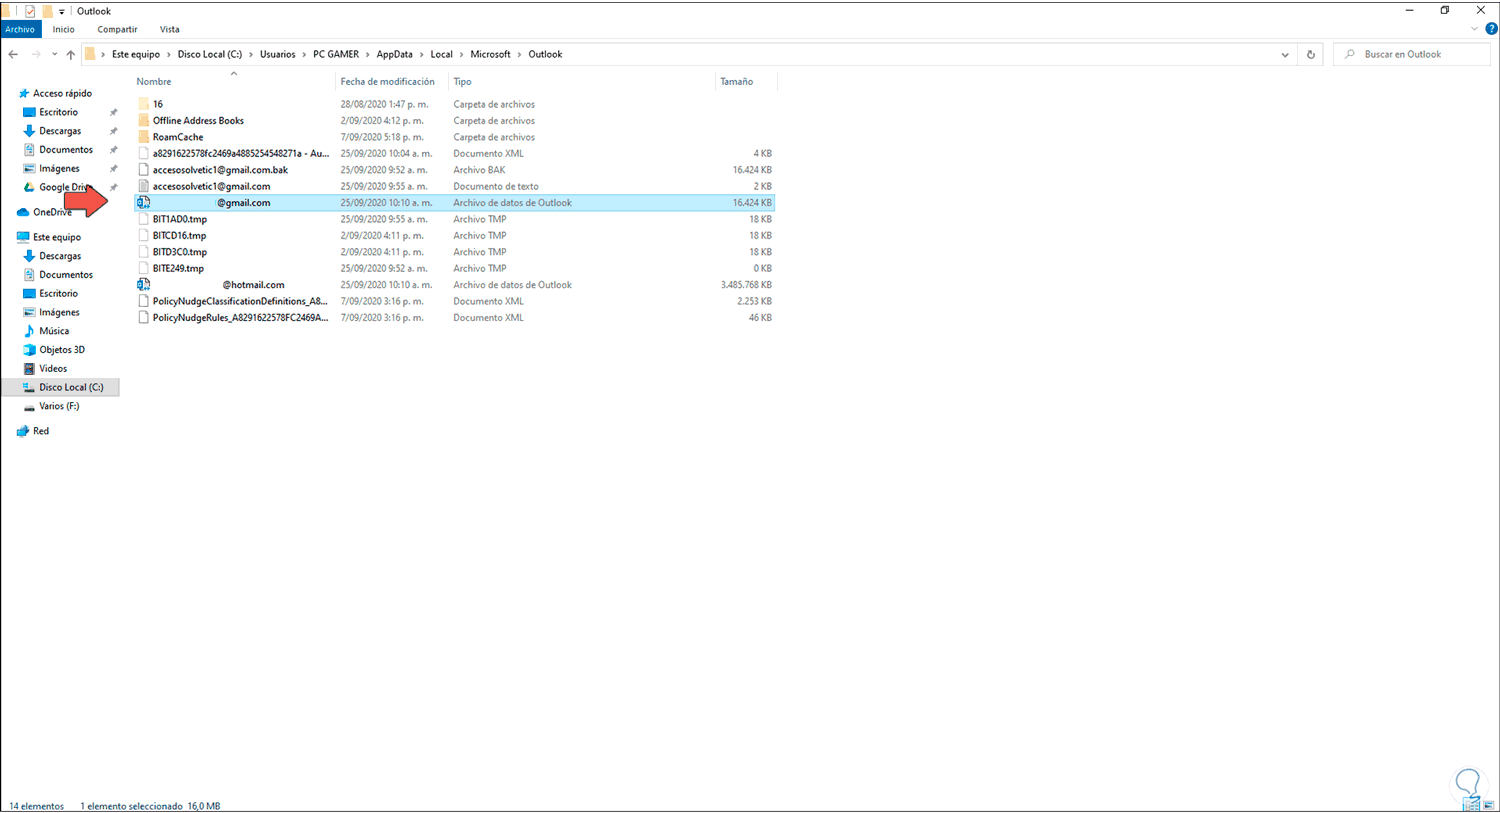The height and width of the screenshot is (813, 1500).
Task: Switch to the Vista ribbon tab
Action: point(170,29)
